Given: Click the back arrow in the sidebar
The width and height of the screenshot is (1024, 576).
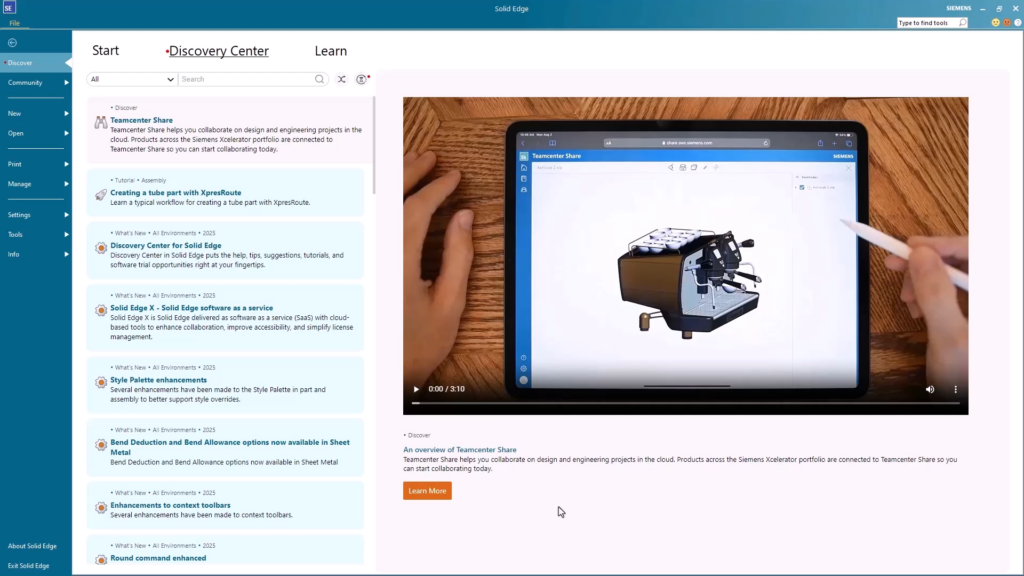Looking at the screenshot, I should 12,43.
